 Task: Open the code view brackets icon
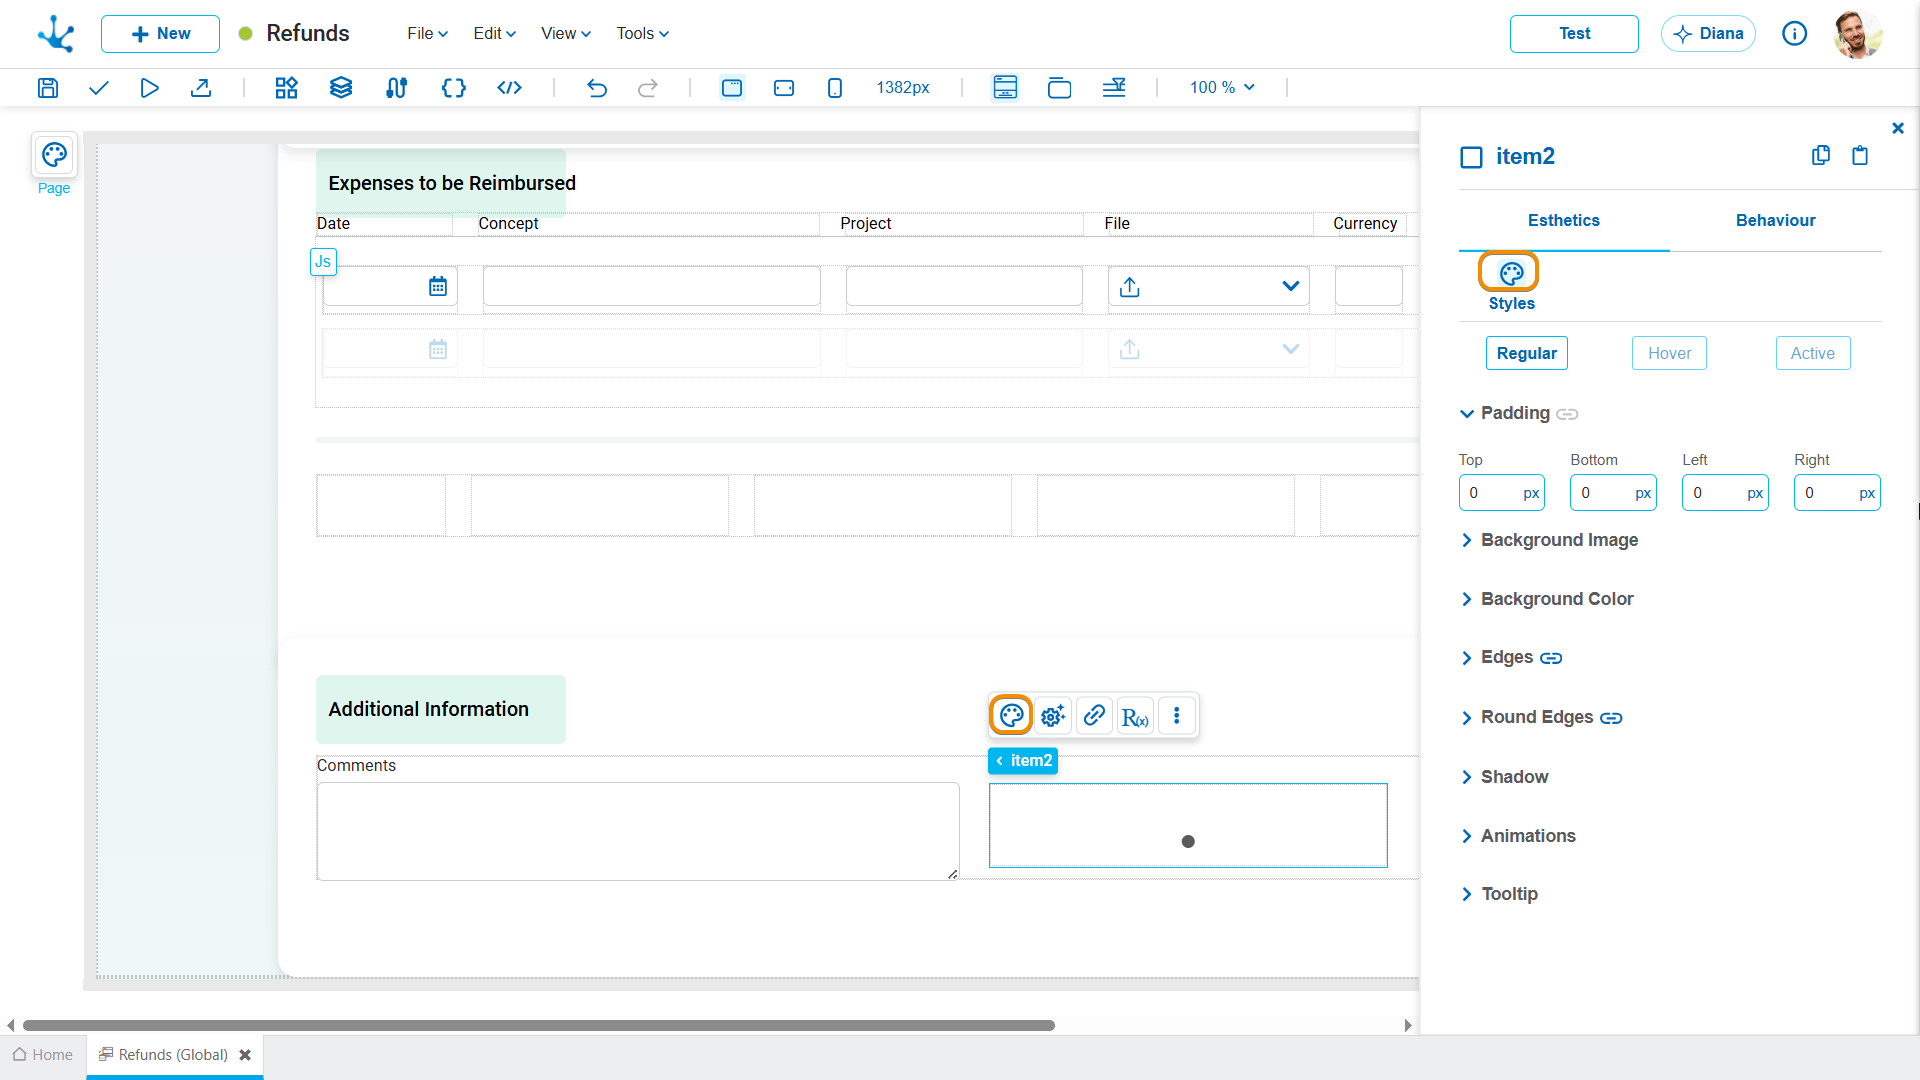[509, 88]
